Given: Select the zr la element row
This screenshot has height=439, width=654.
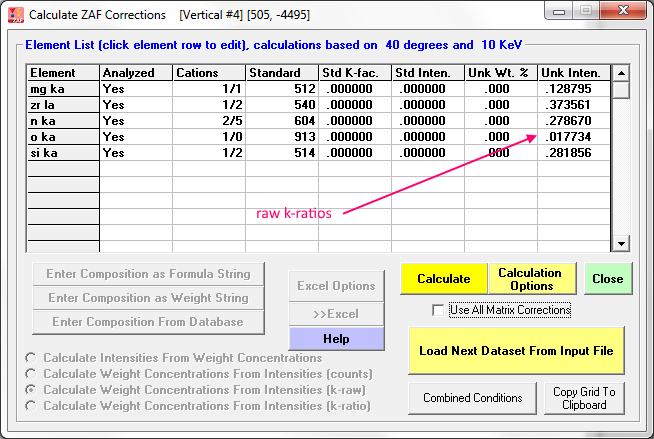Looking at the screenshot, I should click(62, 105).
